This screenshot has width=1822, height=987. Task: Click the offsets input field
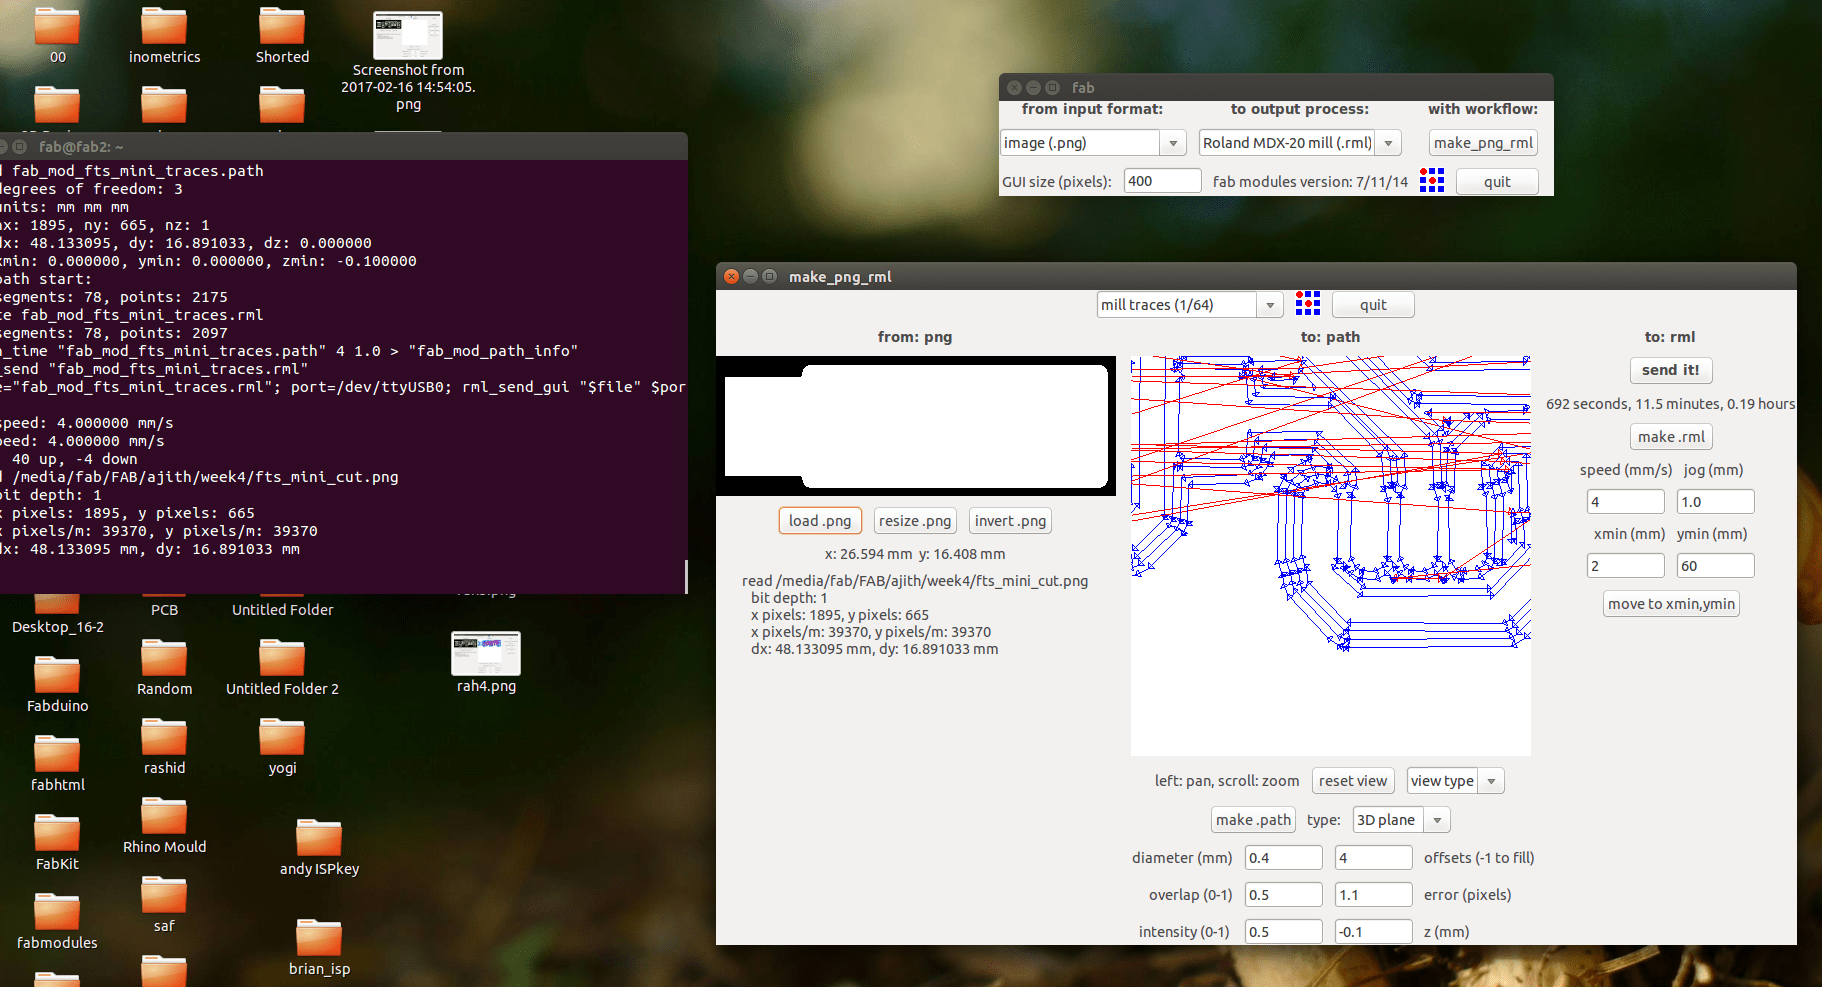coord(1373,858)
